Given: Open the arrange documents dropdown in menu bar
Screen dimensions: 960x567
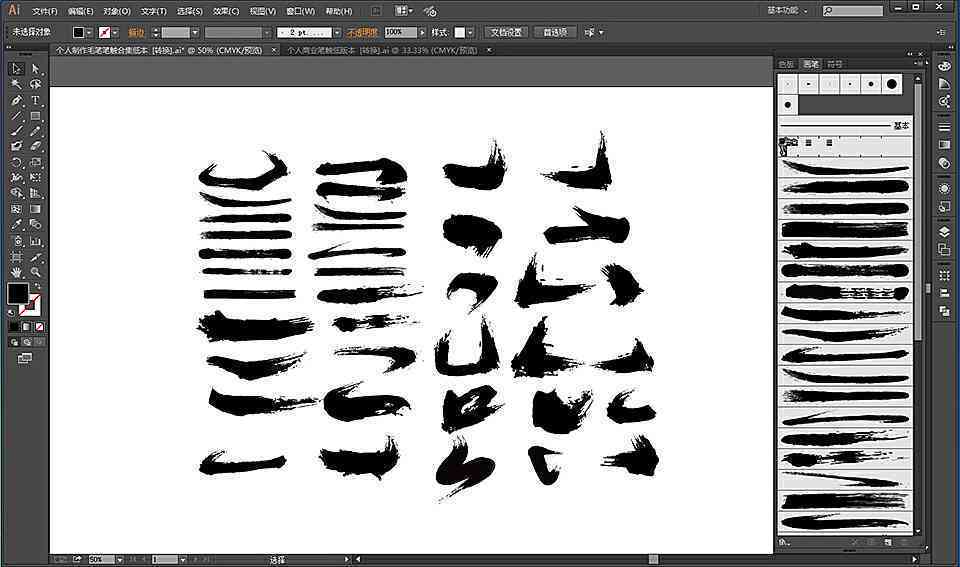Looking at the screenshot, I should point(403,10).
